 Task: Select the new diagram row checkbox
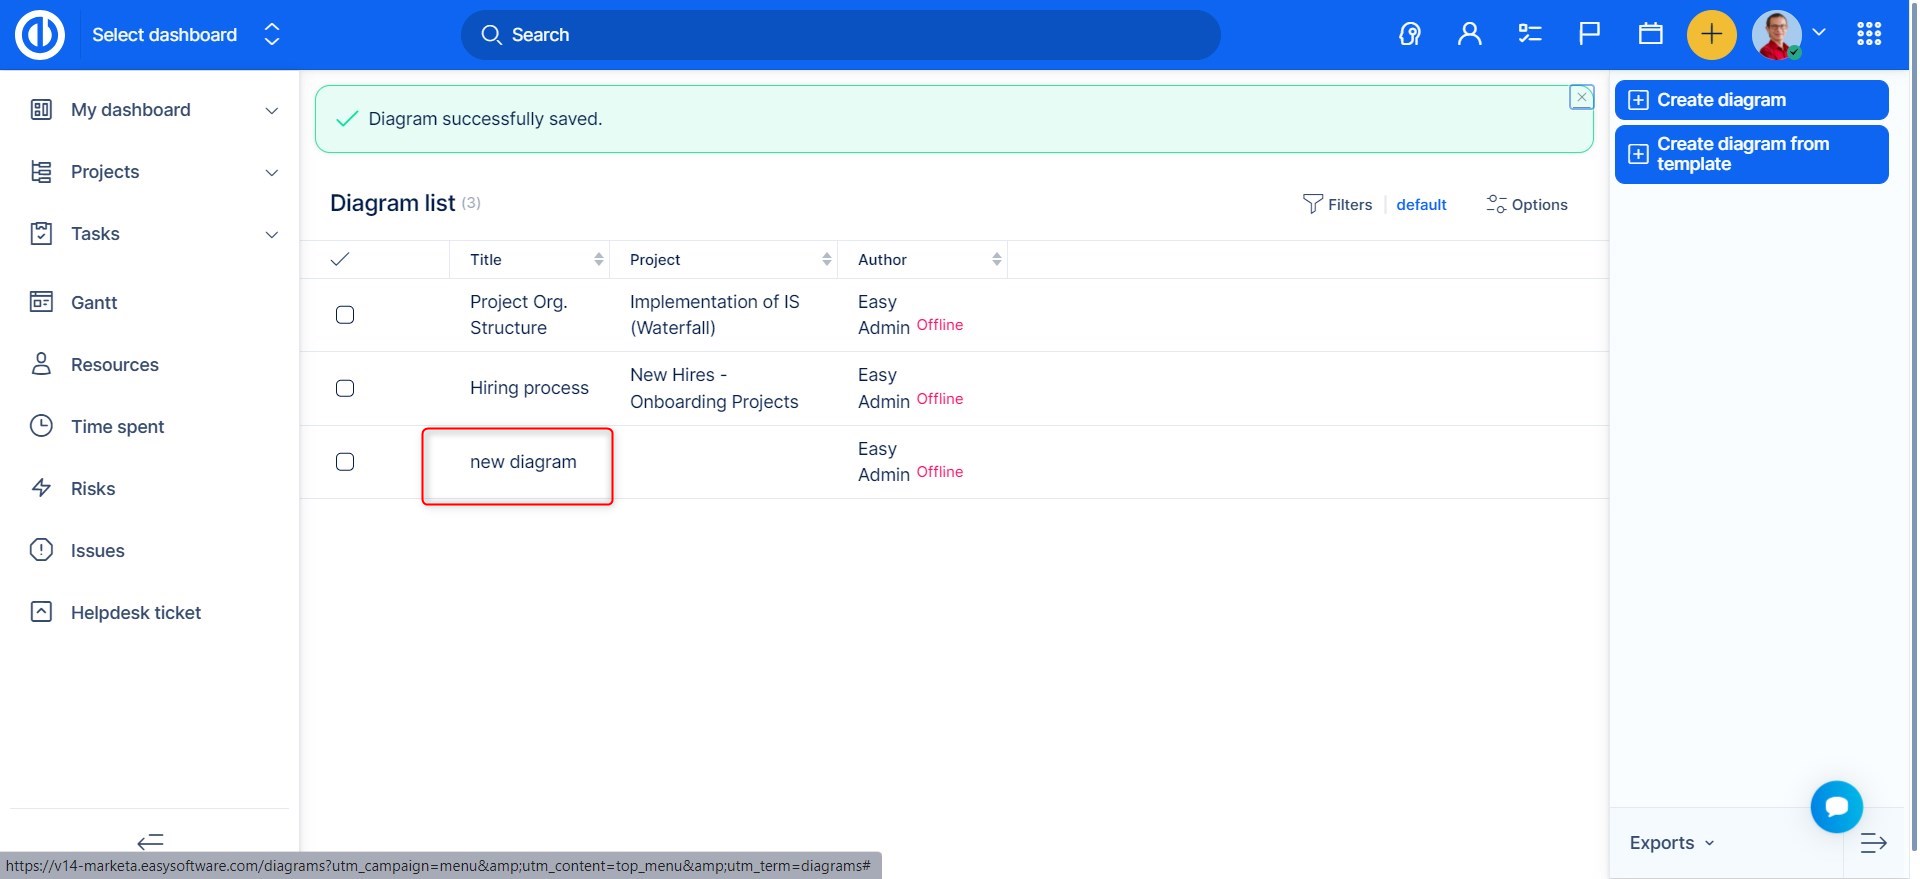click(x=345, y=462)
